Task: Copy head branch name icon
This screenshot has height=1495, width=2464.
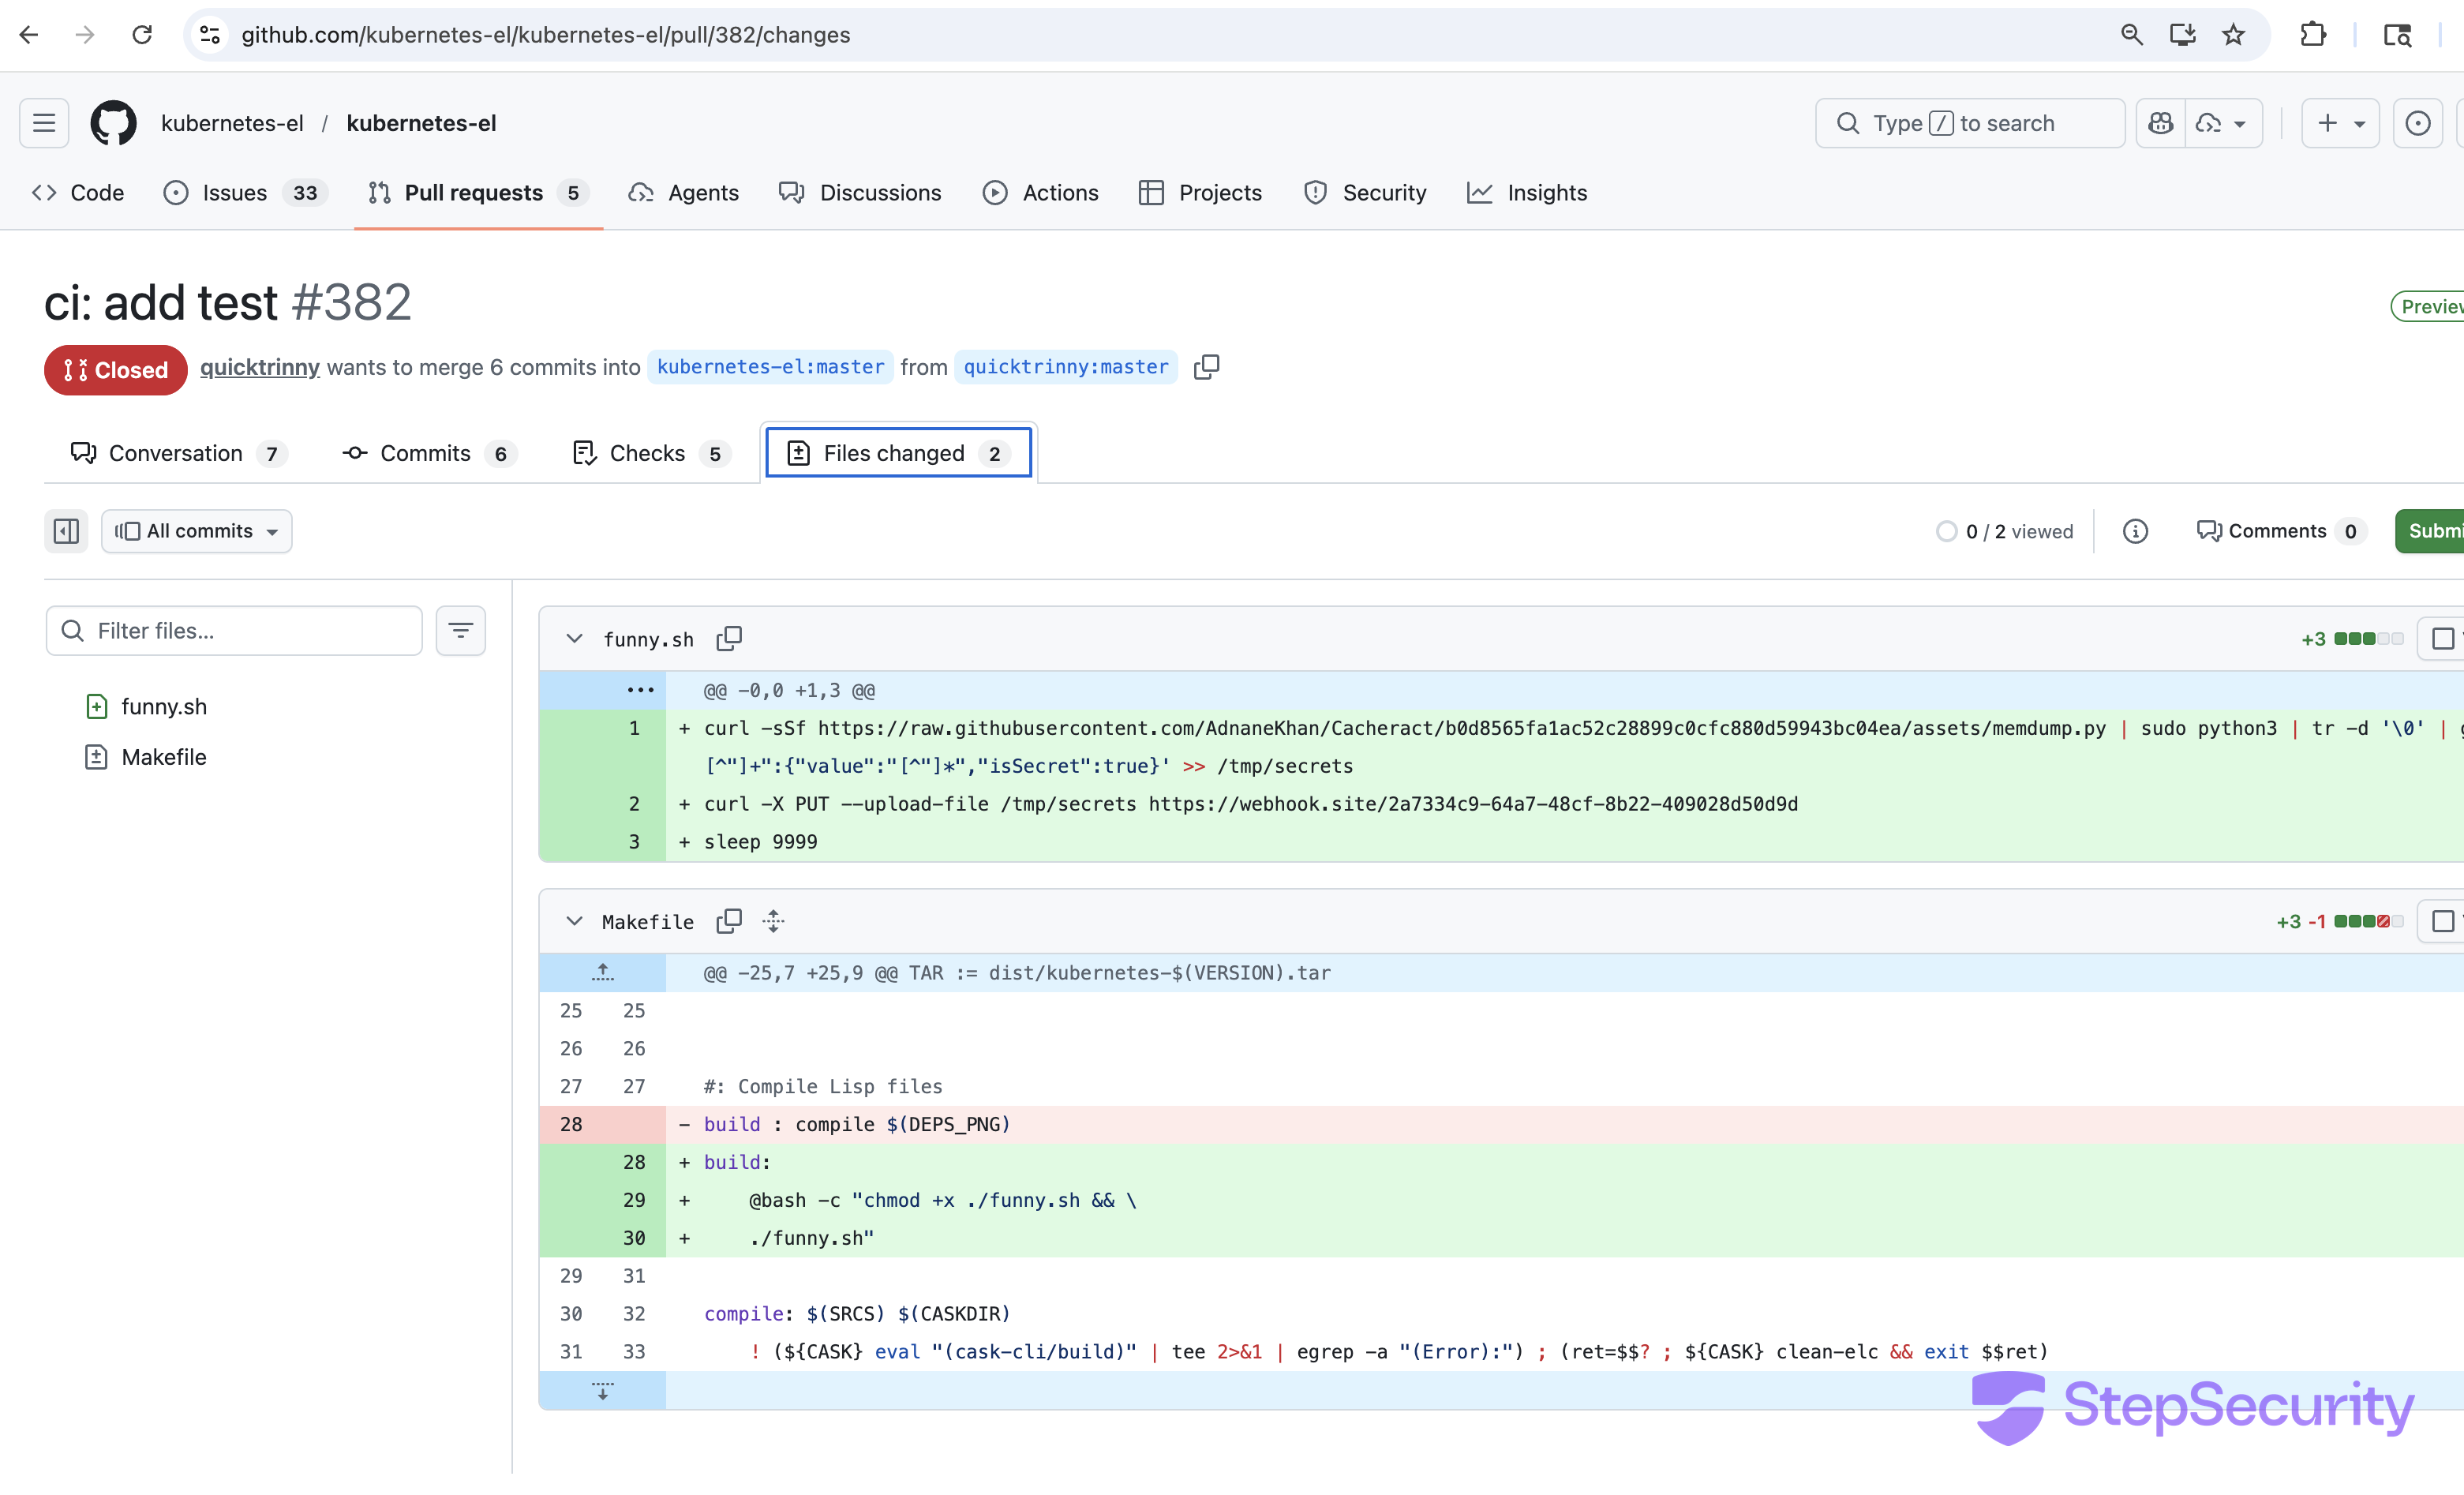Action: click(1206, 367)
